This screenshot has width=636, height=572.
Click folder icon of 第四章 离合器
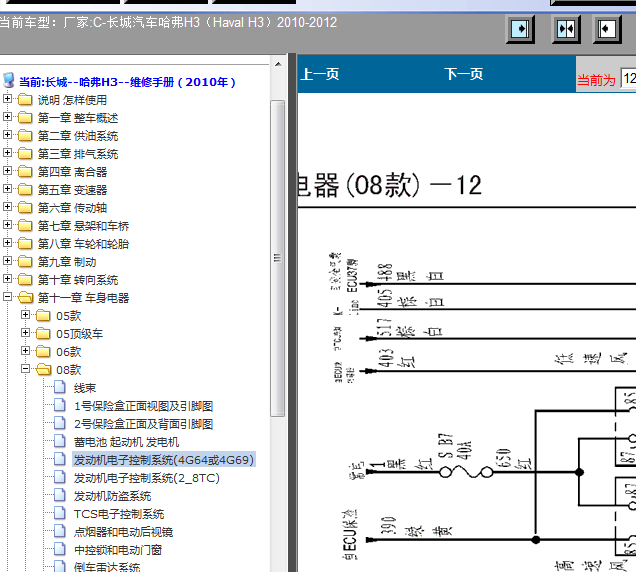pos(25,171)
